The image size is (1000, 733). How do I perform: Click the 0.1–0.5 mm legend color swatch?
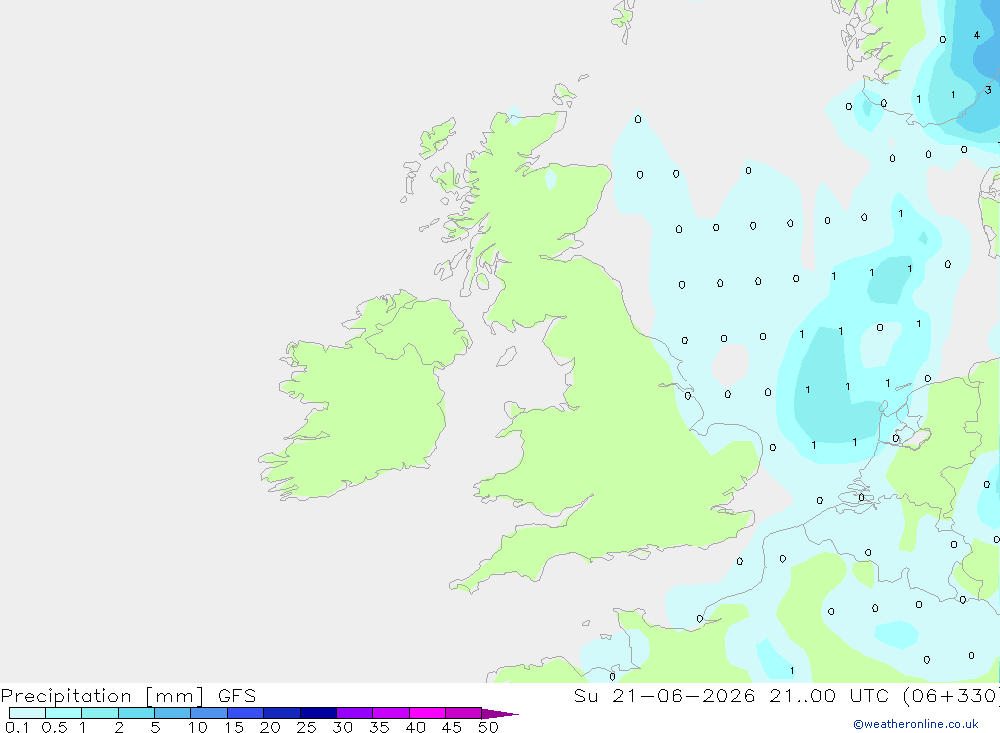pyautogui.click(x=27, y=713)
